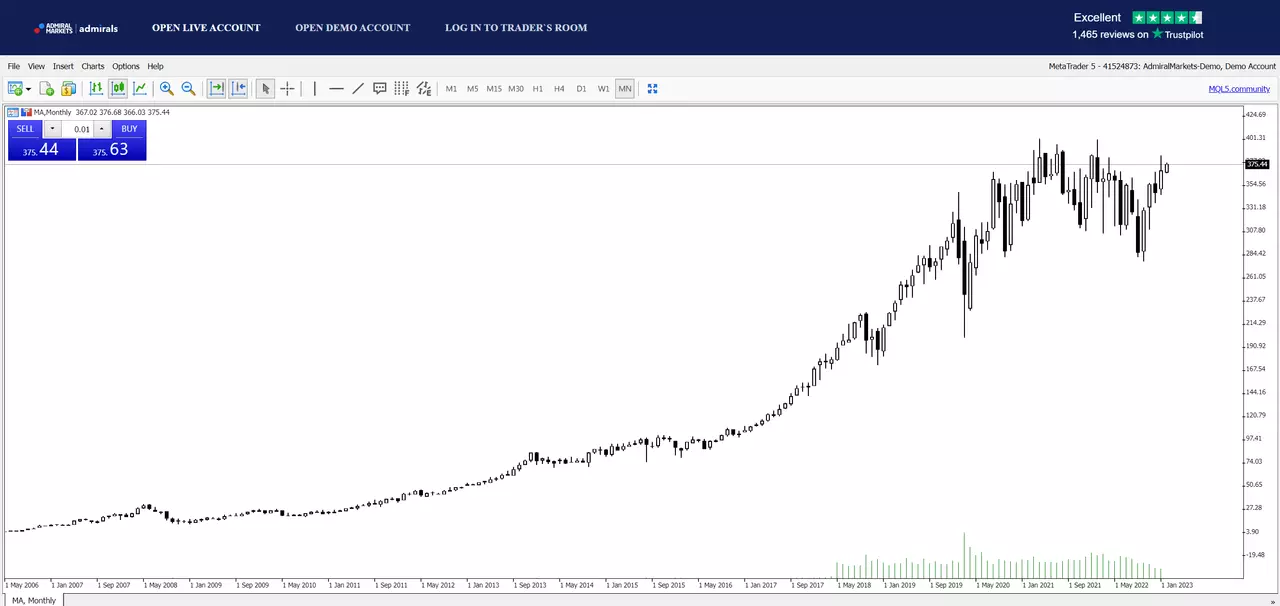
Task: Select the candlestick chart type icon
Action: [118, 89]
